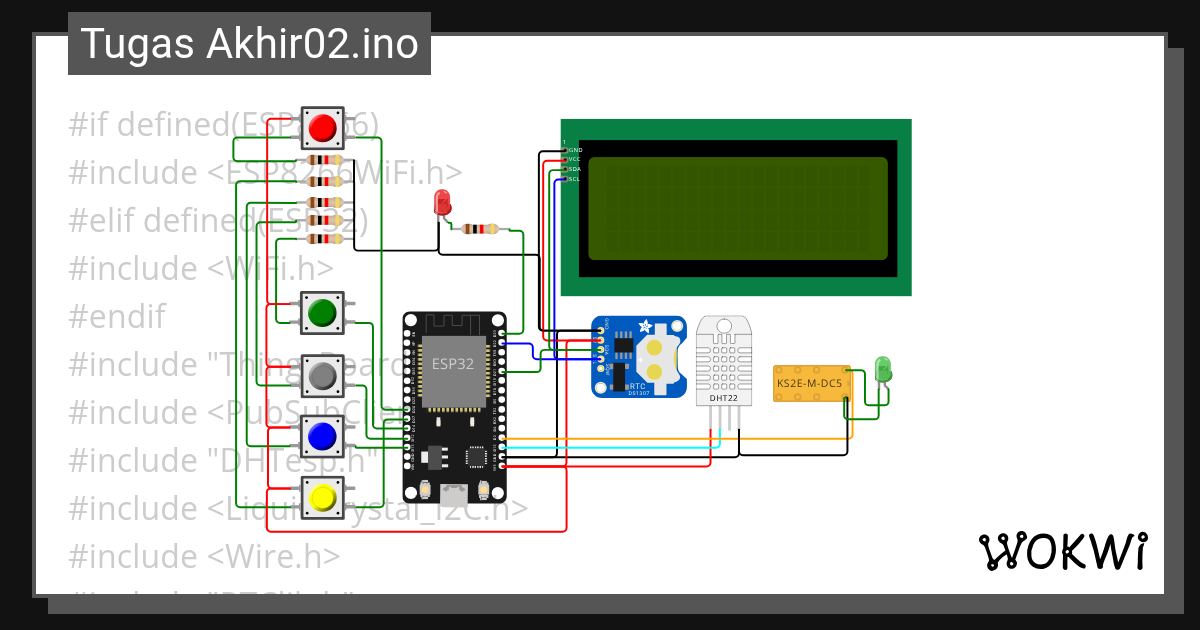This screenshot has width=1200, height=630.
Task: Click the resistor attached to the red LED
Action: coord(480,230)
